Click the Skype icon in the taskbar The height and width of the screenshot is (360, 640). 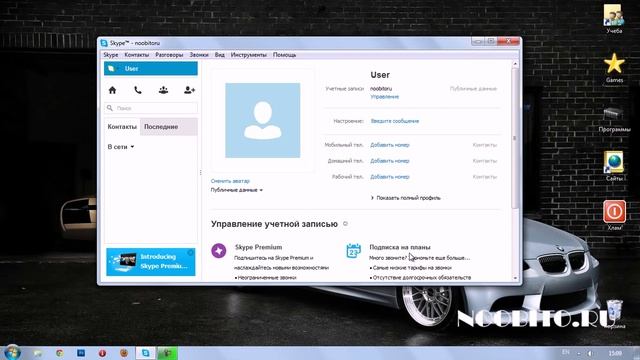[x=145, y=353]
